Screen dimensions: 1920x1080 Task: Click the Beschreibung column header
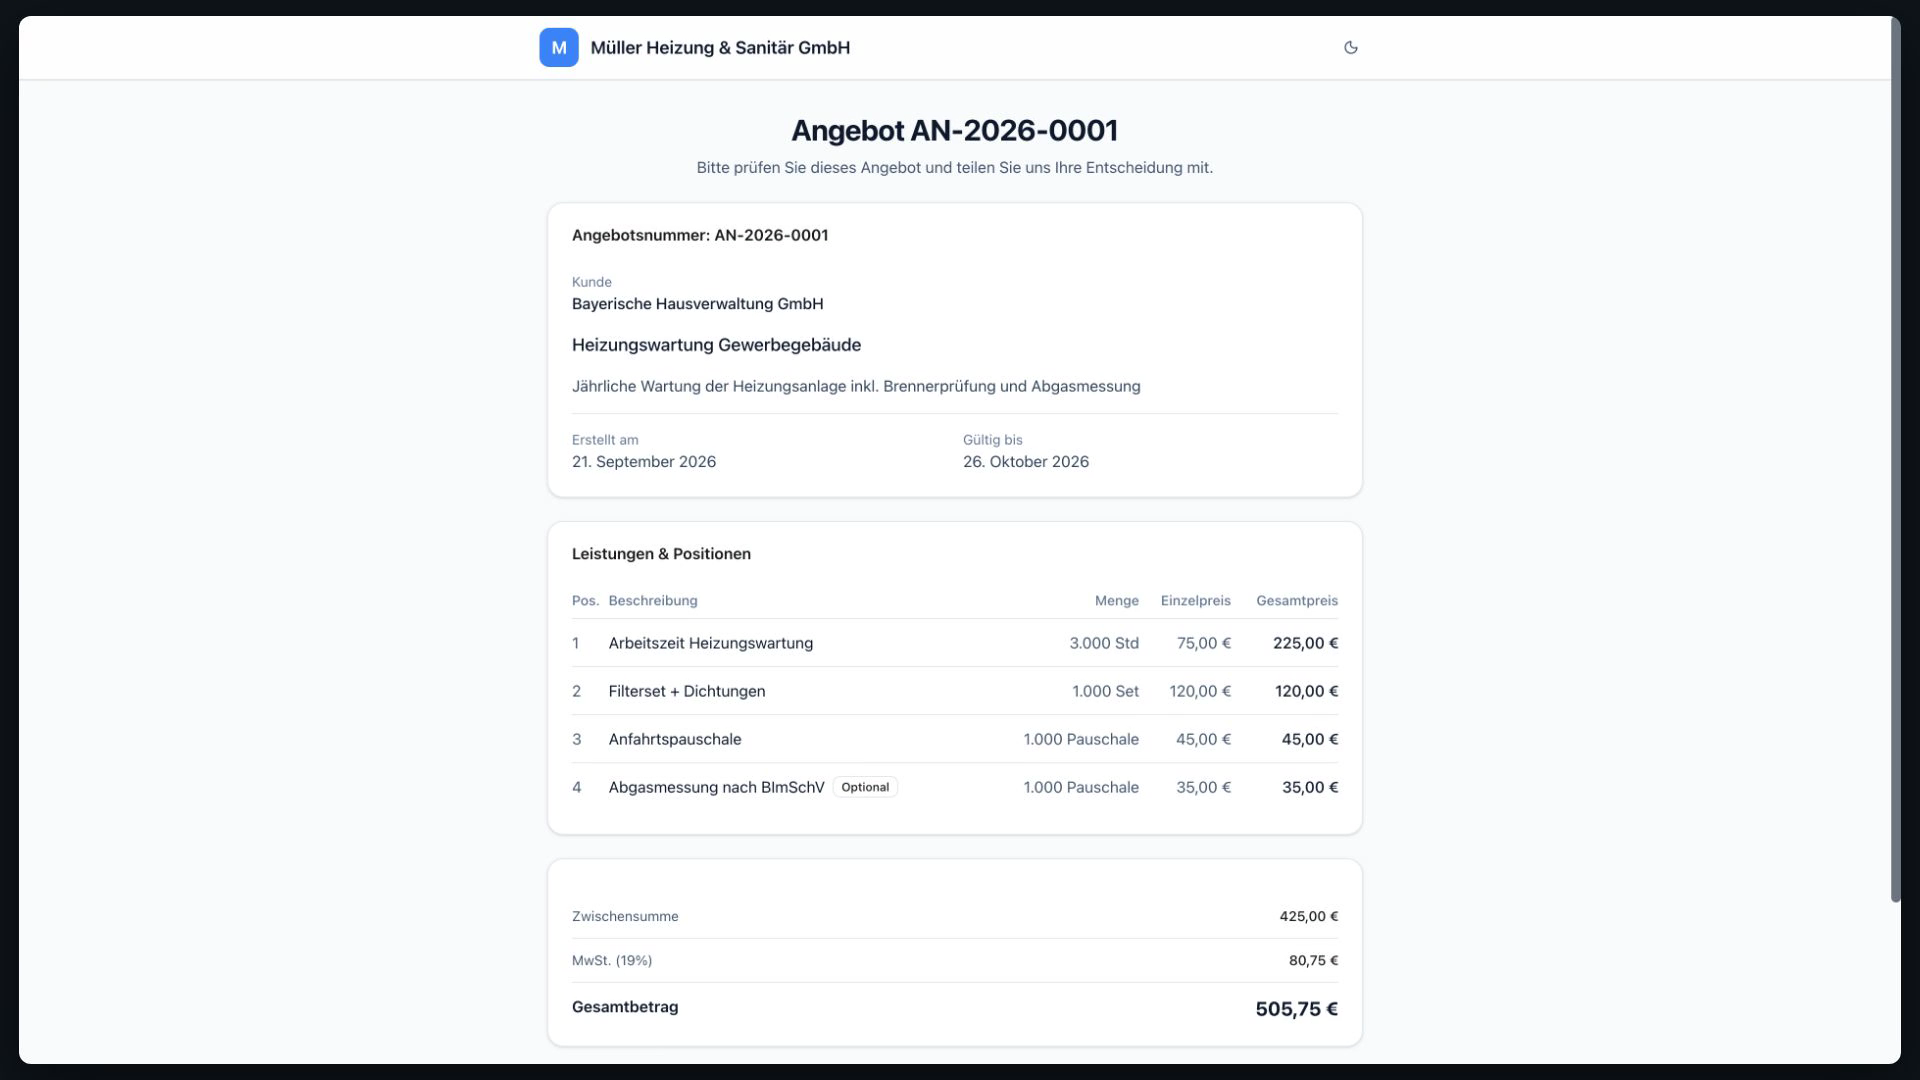point(653,601)
